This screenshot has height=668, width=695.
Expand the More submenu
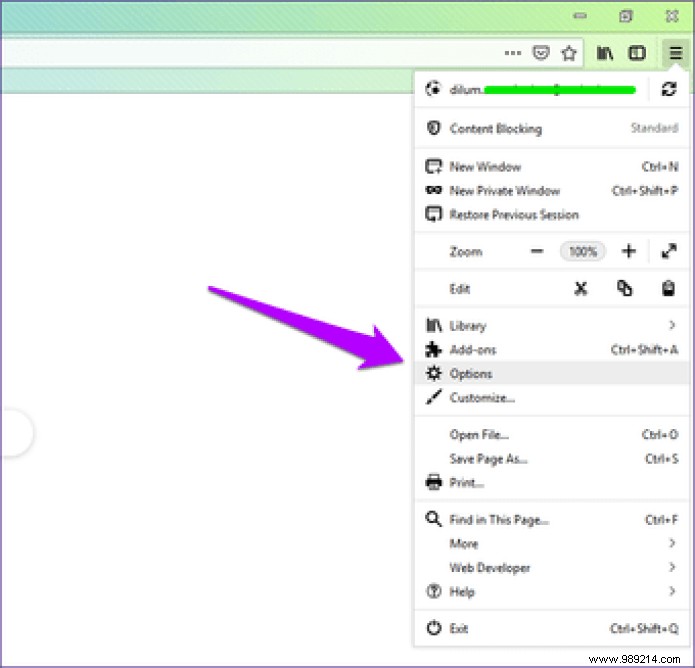pos(552,543)
